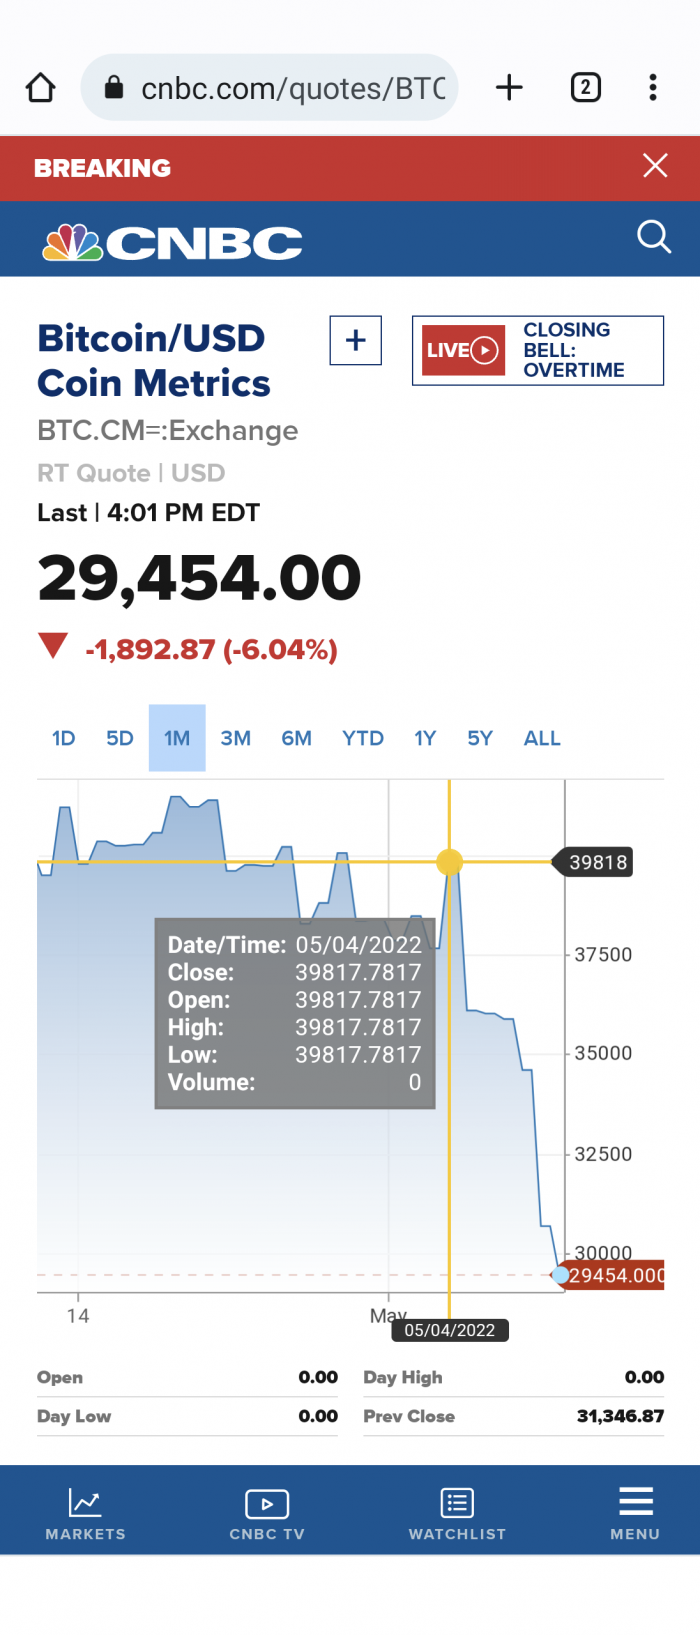Open the tab switcher showing 2 tabs
700x1635 pixels.
[x=586, y=88]
